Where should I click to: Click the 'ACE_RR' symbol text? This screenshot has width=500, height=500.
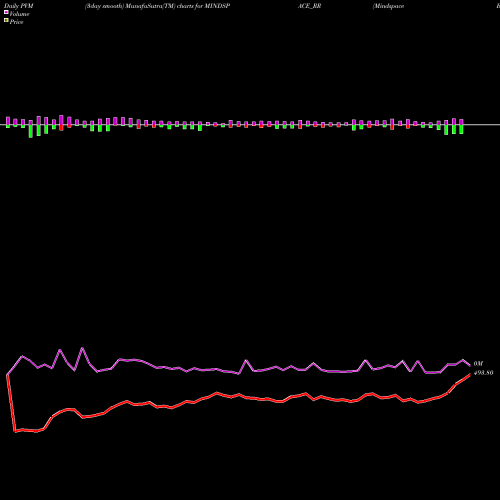coord(309,6)
